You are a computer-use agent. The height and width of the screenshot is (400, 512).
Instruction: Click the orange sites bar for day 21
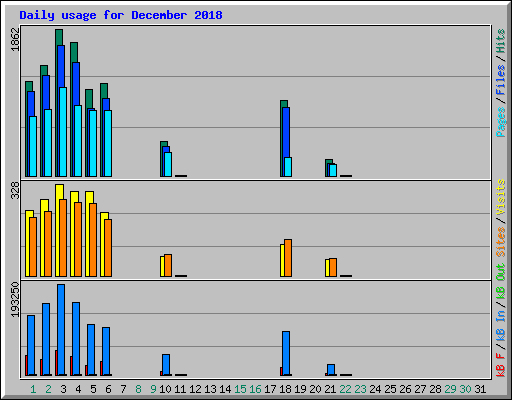[x=333, y=267]
